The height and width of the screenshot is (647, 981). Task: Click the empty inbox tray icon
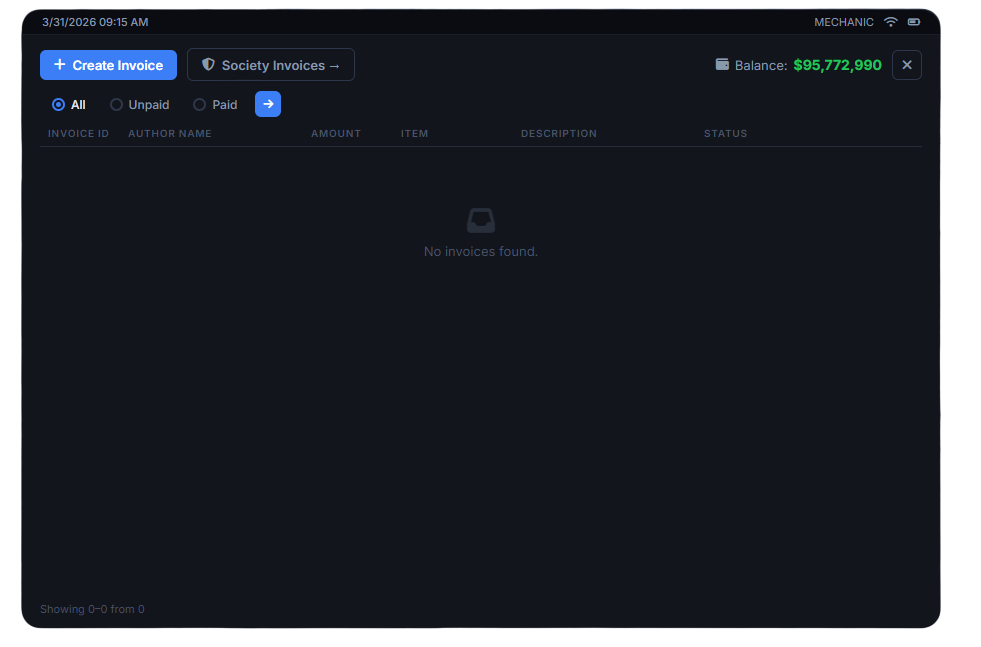coord(481,220)
